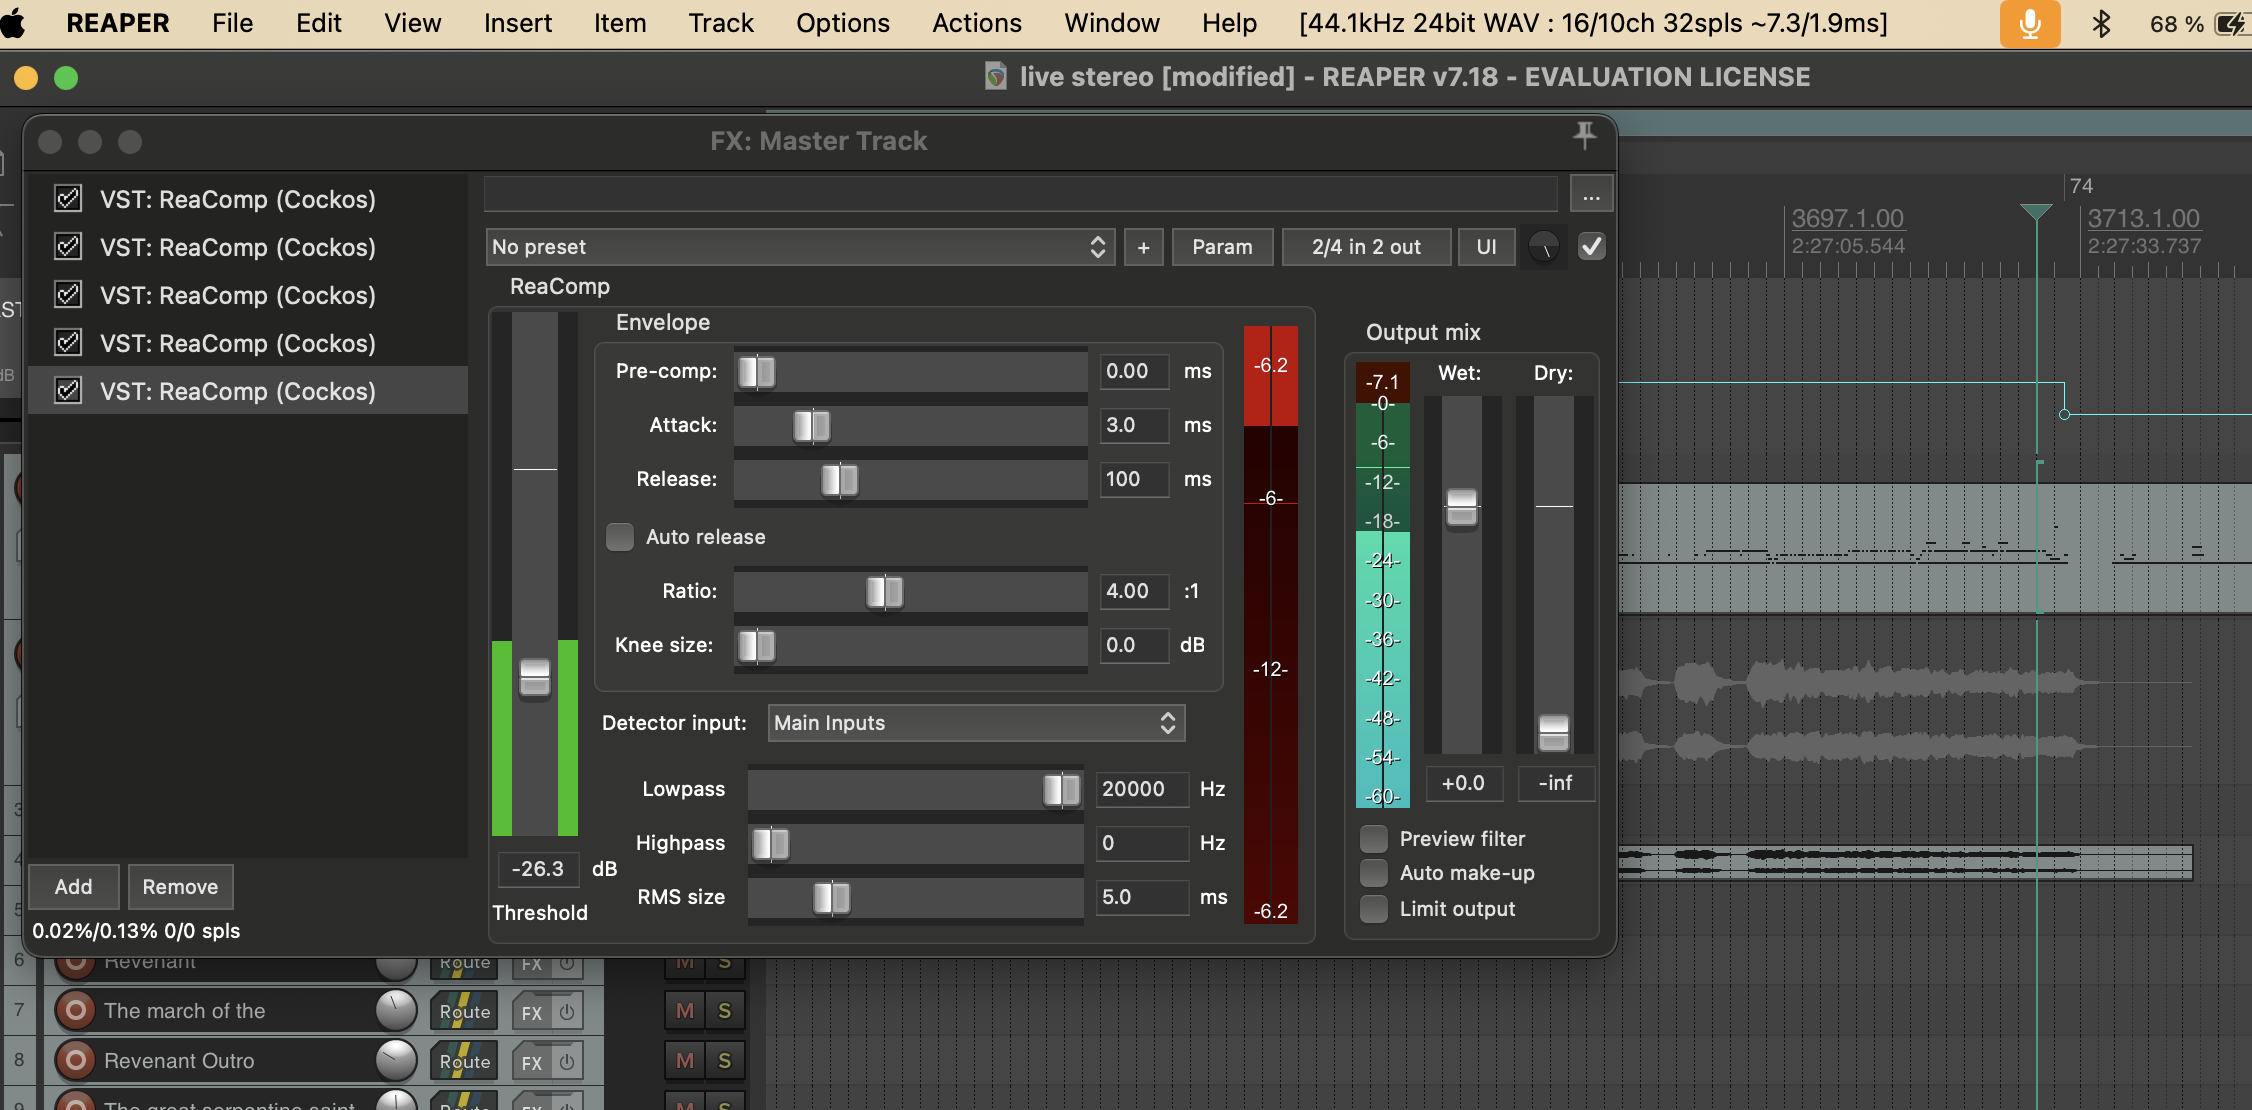Pin the FX Master Track window

1585,135
